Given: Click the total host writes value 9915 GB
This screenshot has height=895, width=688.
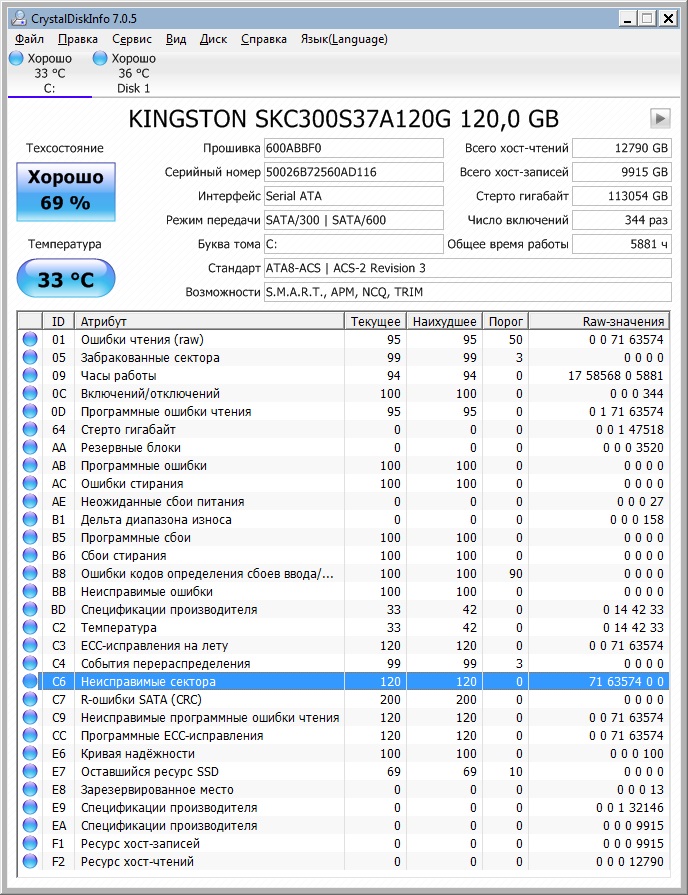Looking at the screenshot, I should tap(622, 172).
